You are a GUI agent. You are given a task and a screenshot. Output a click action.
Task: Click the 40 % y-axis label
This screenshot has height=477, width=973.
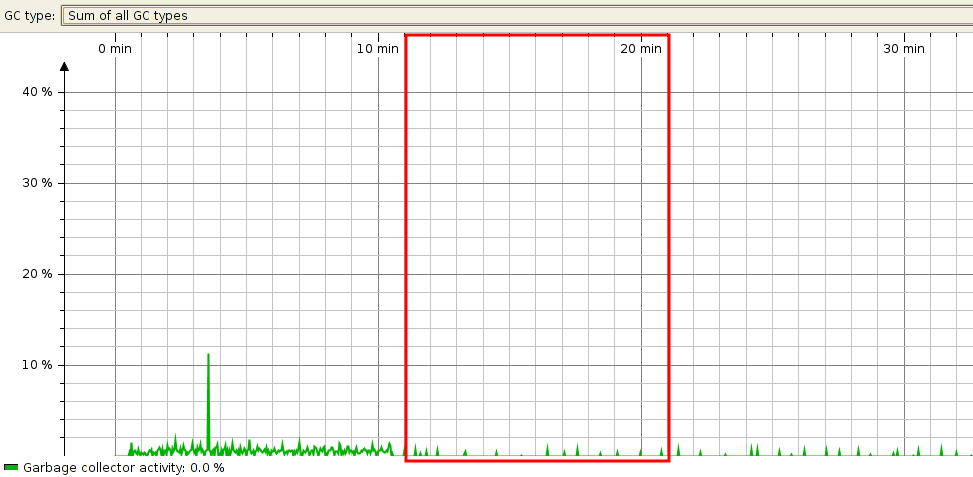point(38,92)
